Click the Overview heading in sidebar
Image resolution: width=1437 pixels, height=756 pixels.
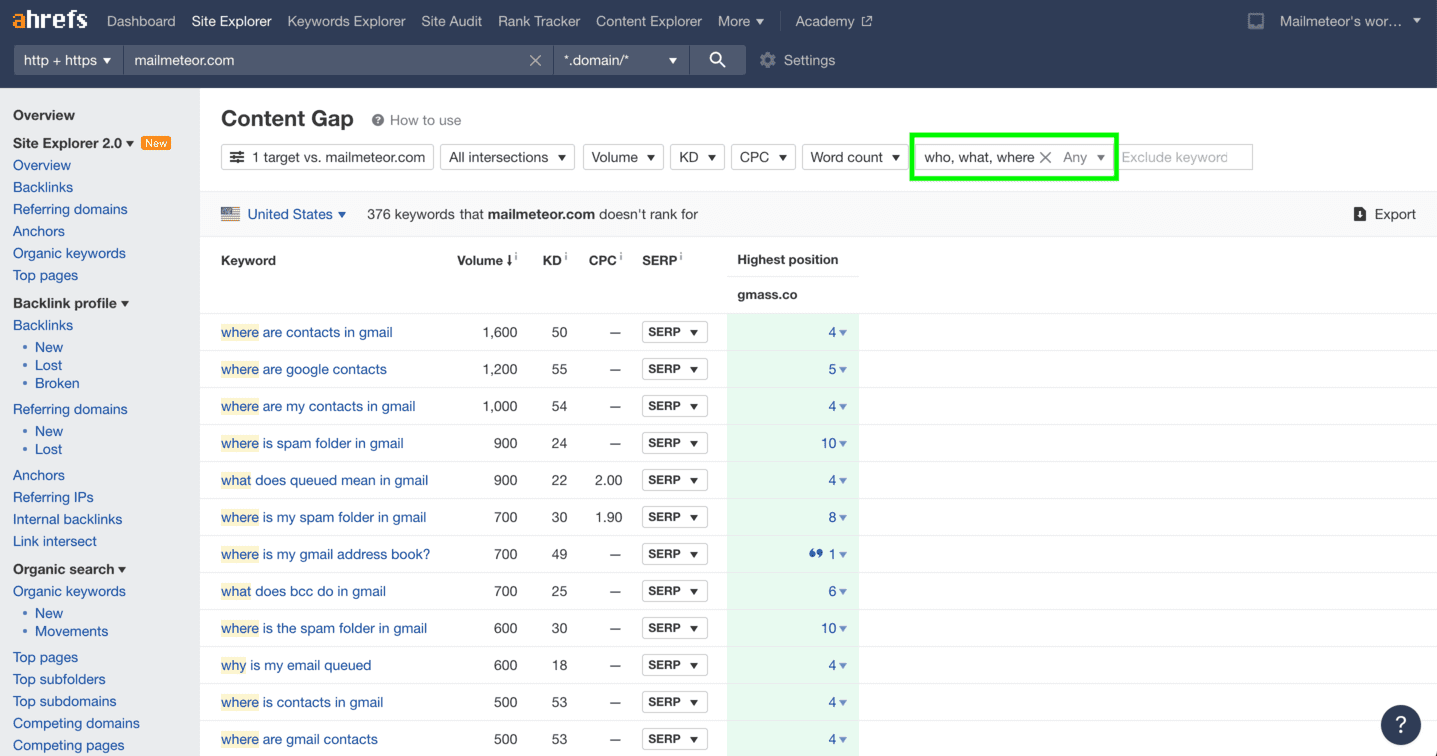44,115
